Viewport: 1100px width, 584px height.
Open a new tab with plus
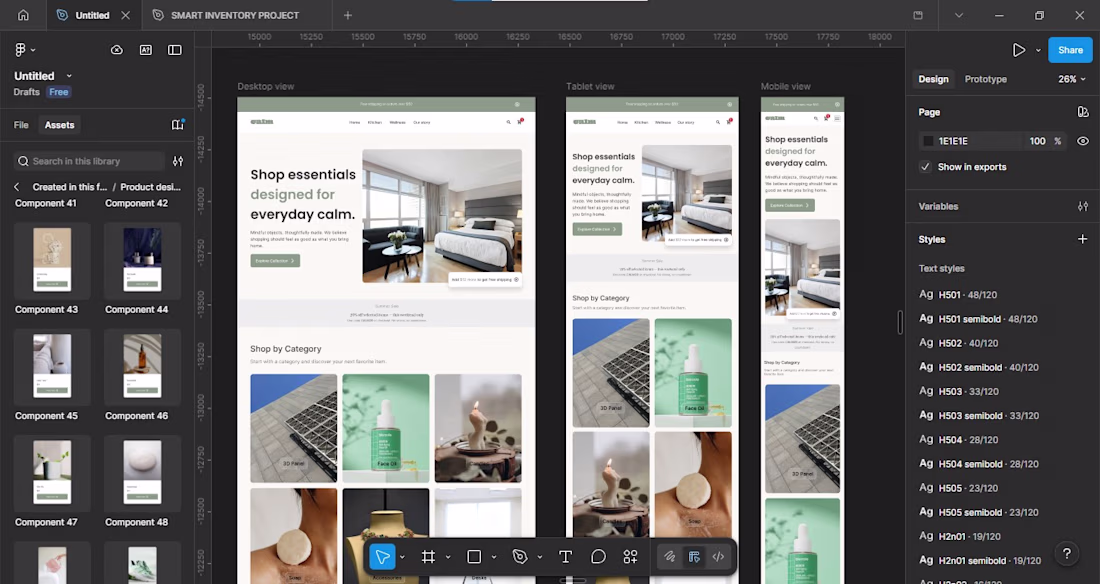coord(348,15)
